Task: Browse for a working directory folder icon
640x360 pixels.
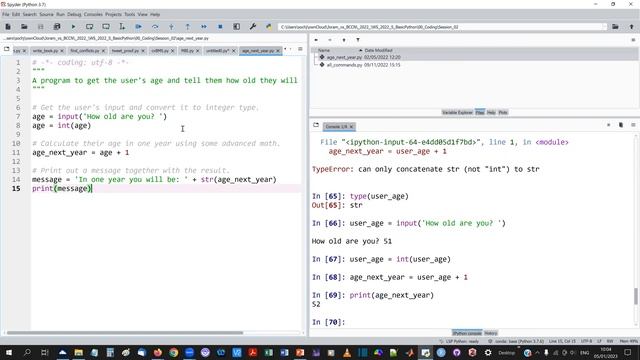Action: click(x=615, y=27)
